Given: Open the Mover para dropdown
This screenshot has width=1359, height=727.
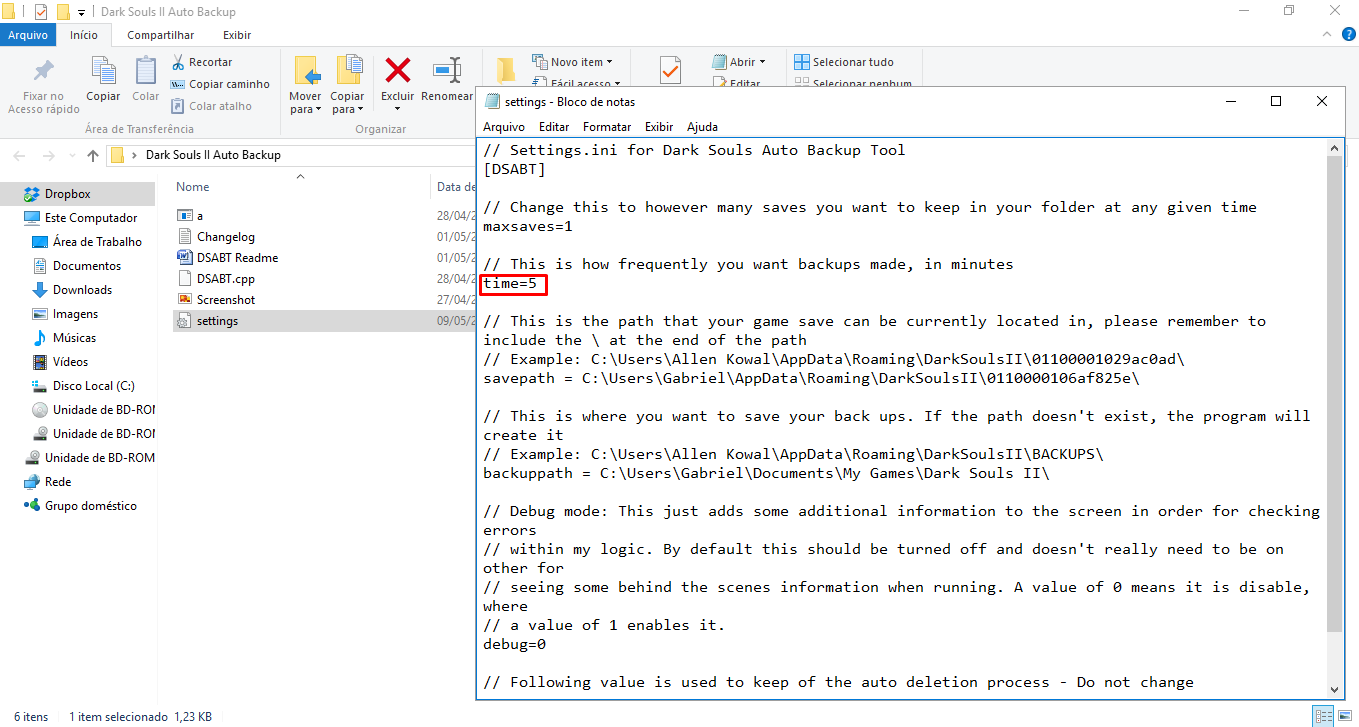Looking at the screenshot, I should pos(305,103).
